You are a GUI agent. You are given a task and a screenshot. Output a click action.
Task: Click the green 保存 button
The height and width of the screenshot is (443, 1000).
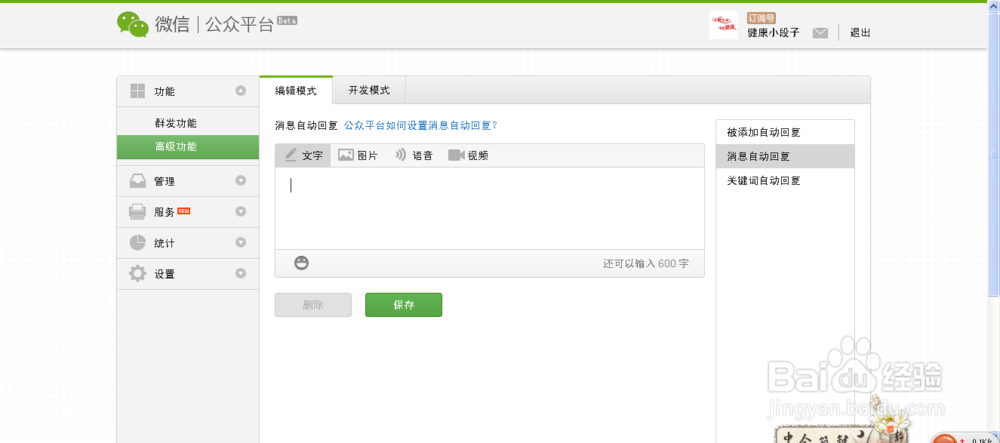click(x=404, y=305)
